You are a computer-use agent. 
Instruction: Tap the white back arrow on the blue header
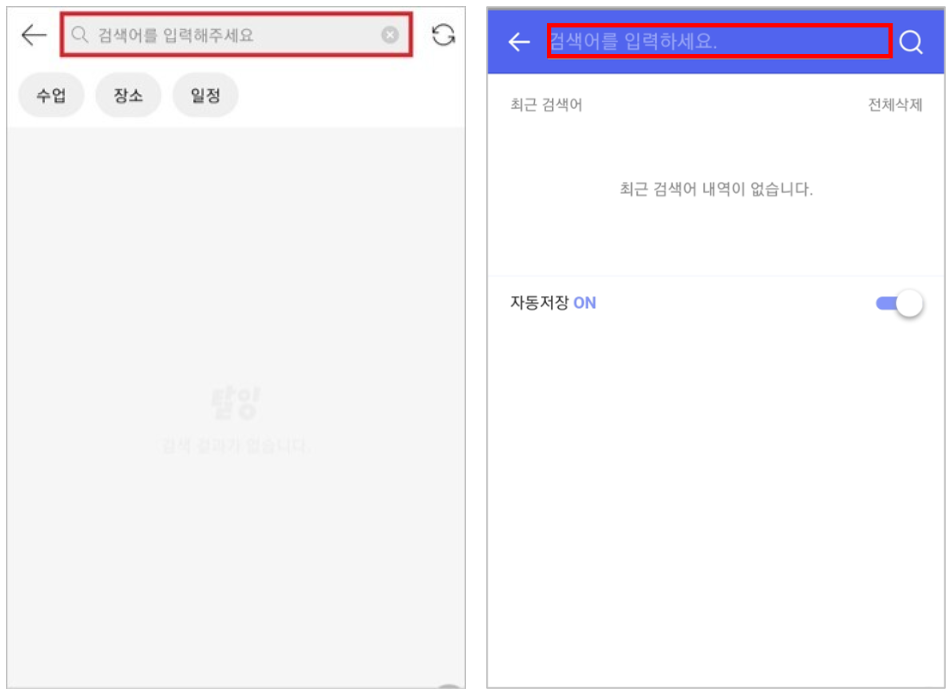(x=519, y=42)
